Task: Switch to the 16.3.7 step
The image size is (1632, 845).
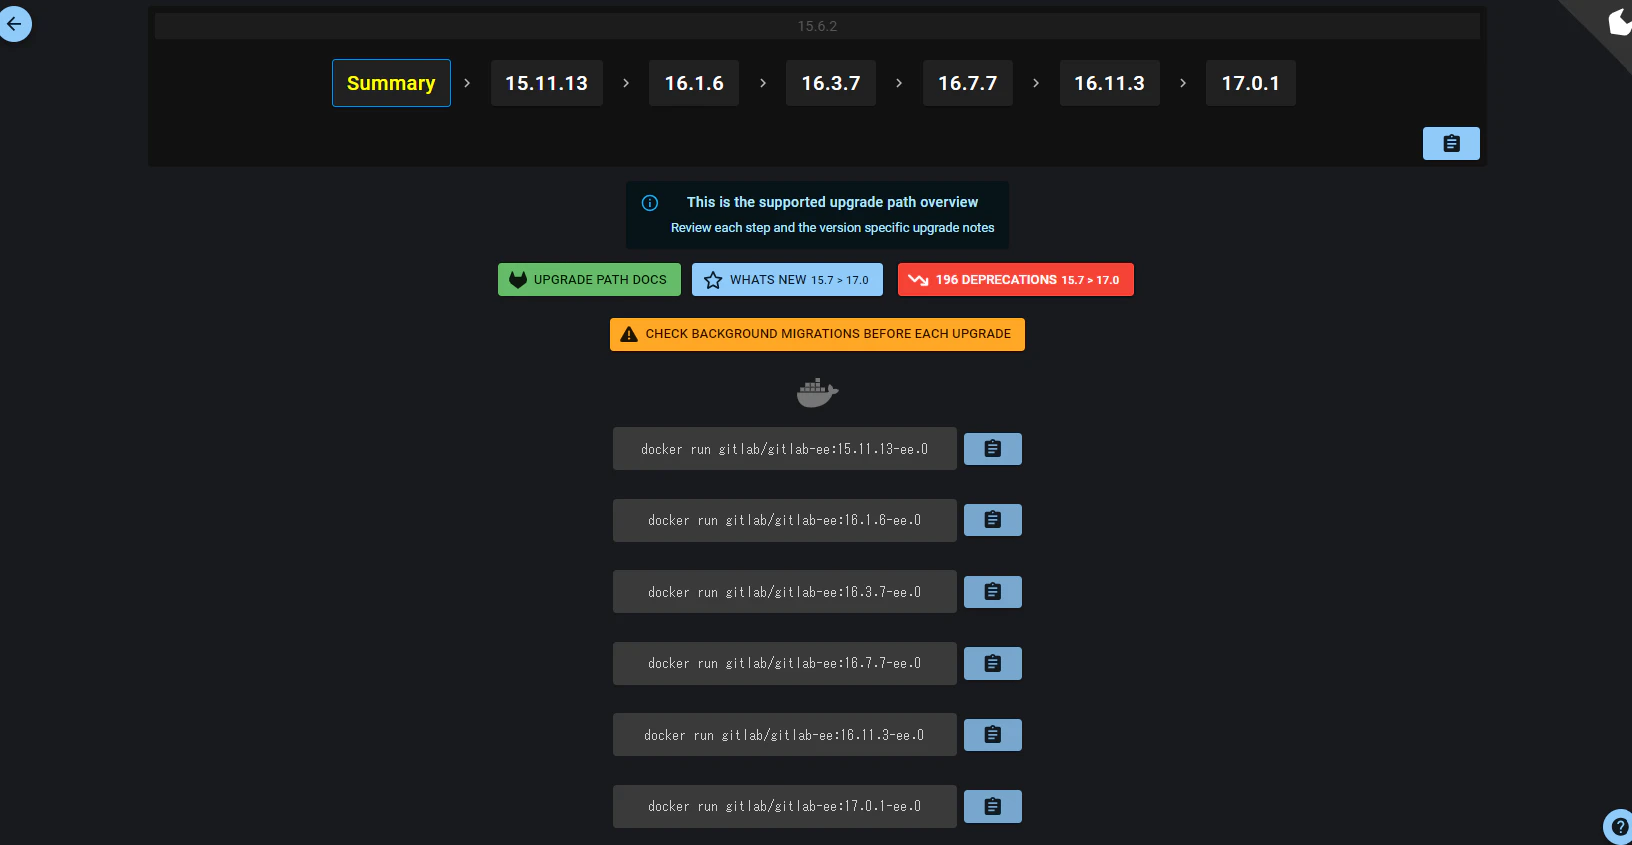Action: 831,83
